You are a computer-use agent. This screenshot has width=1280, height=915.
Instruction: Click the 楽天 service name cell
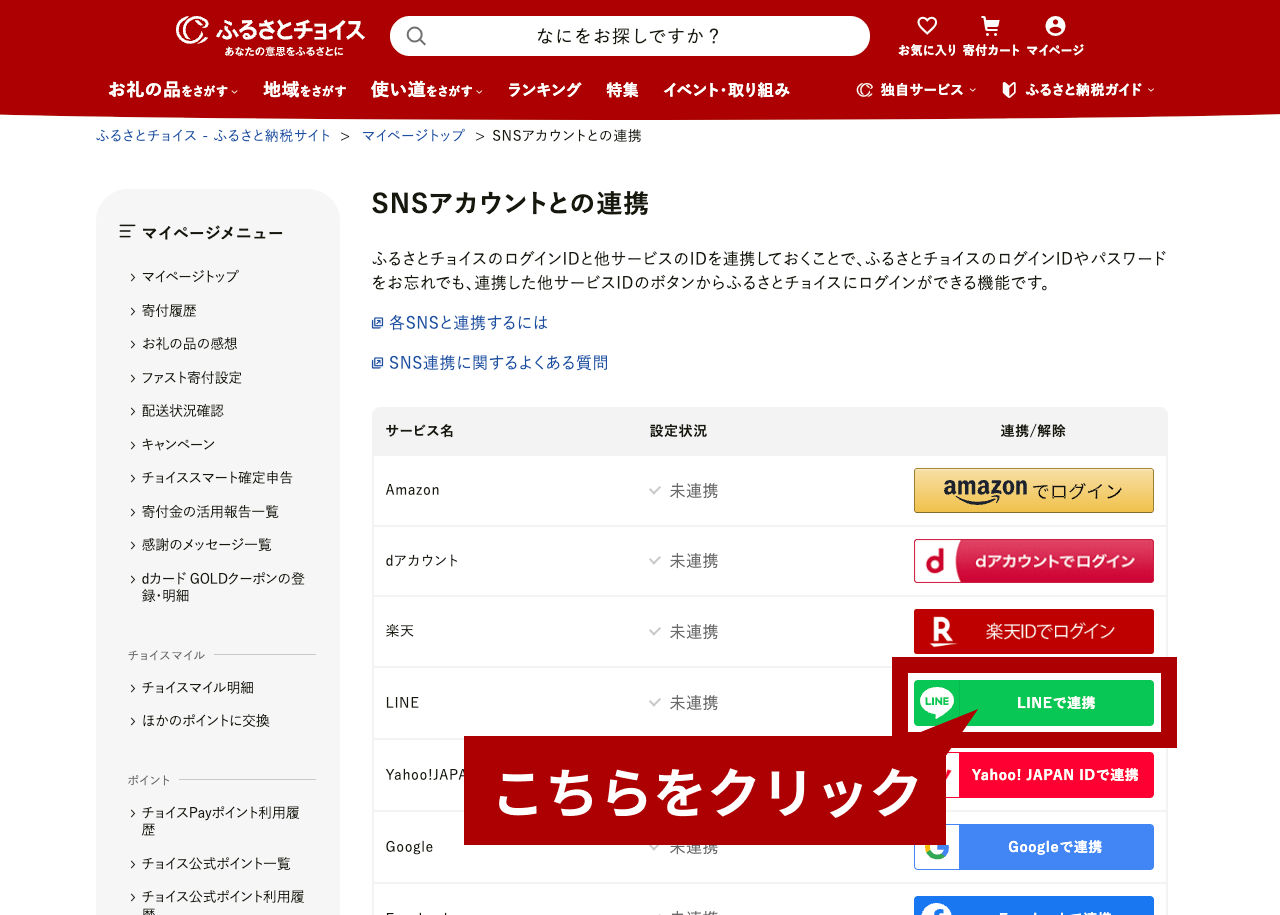click(x=400, y=631)
